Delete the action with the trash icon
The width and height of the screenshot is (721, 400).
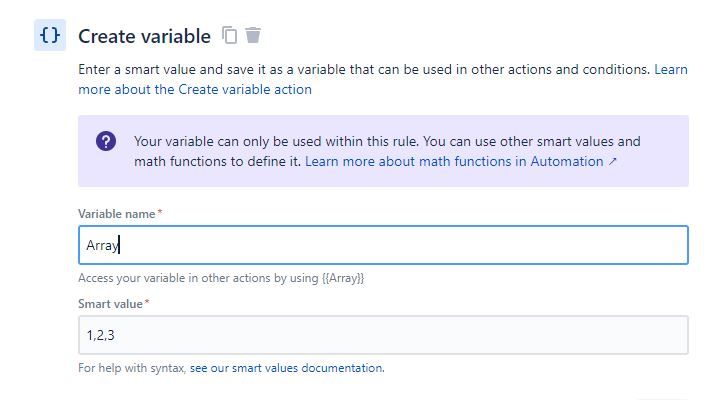click(x=252, y=35)
